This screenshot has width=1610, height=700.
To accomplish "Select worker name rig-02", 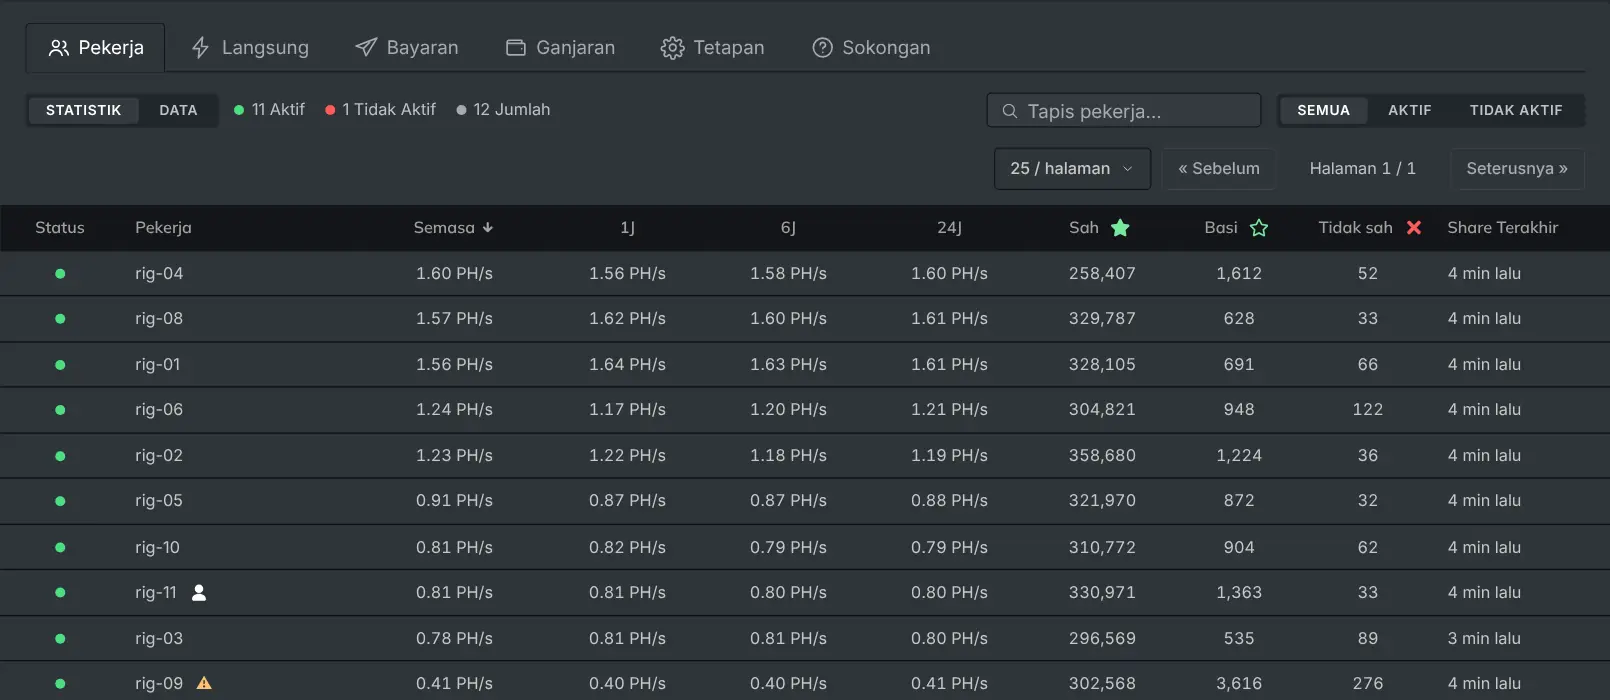I will pos(159,456).
